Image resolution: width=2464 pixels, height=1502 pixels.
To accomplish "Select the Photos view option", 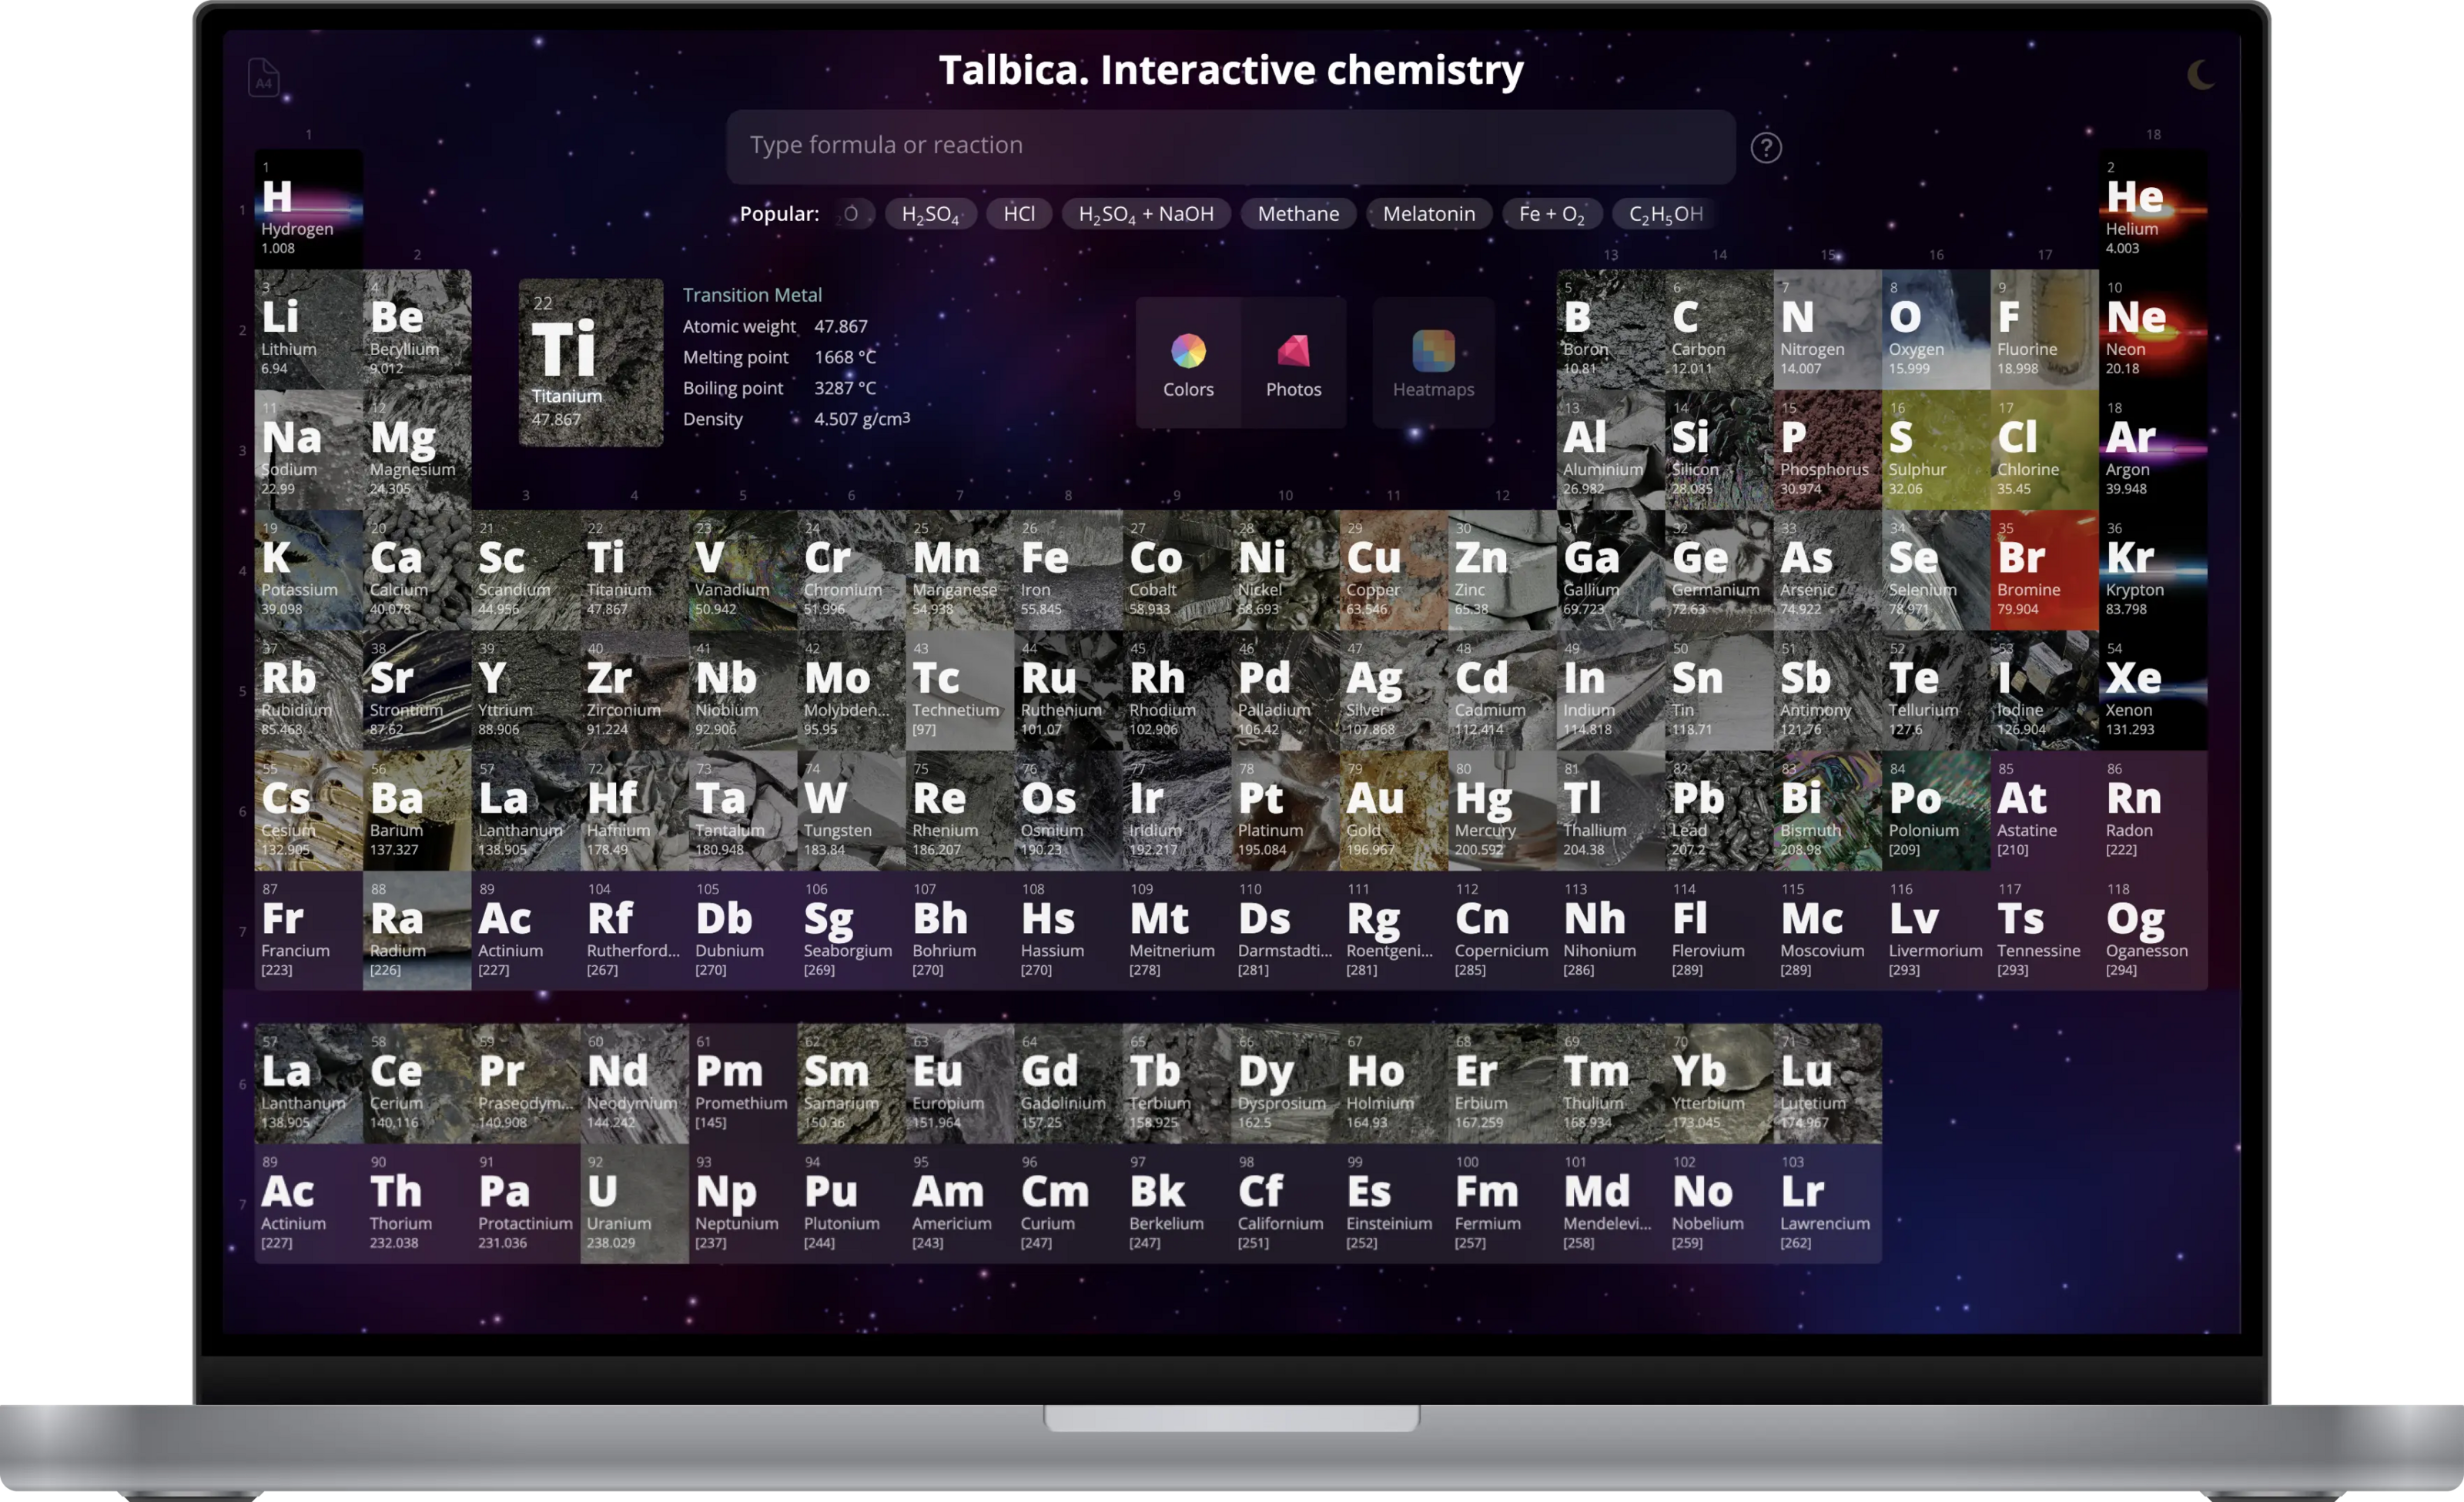I will point(1293,363).
